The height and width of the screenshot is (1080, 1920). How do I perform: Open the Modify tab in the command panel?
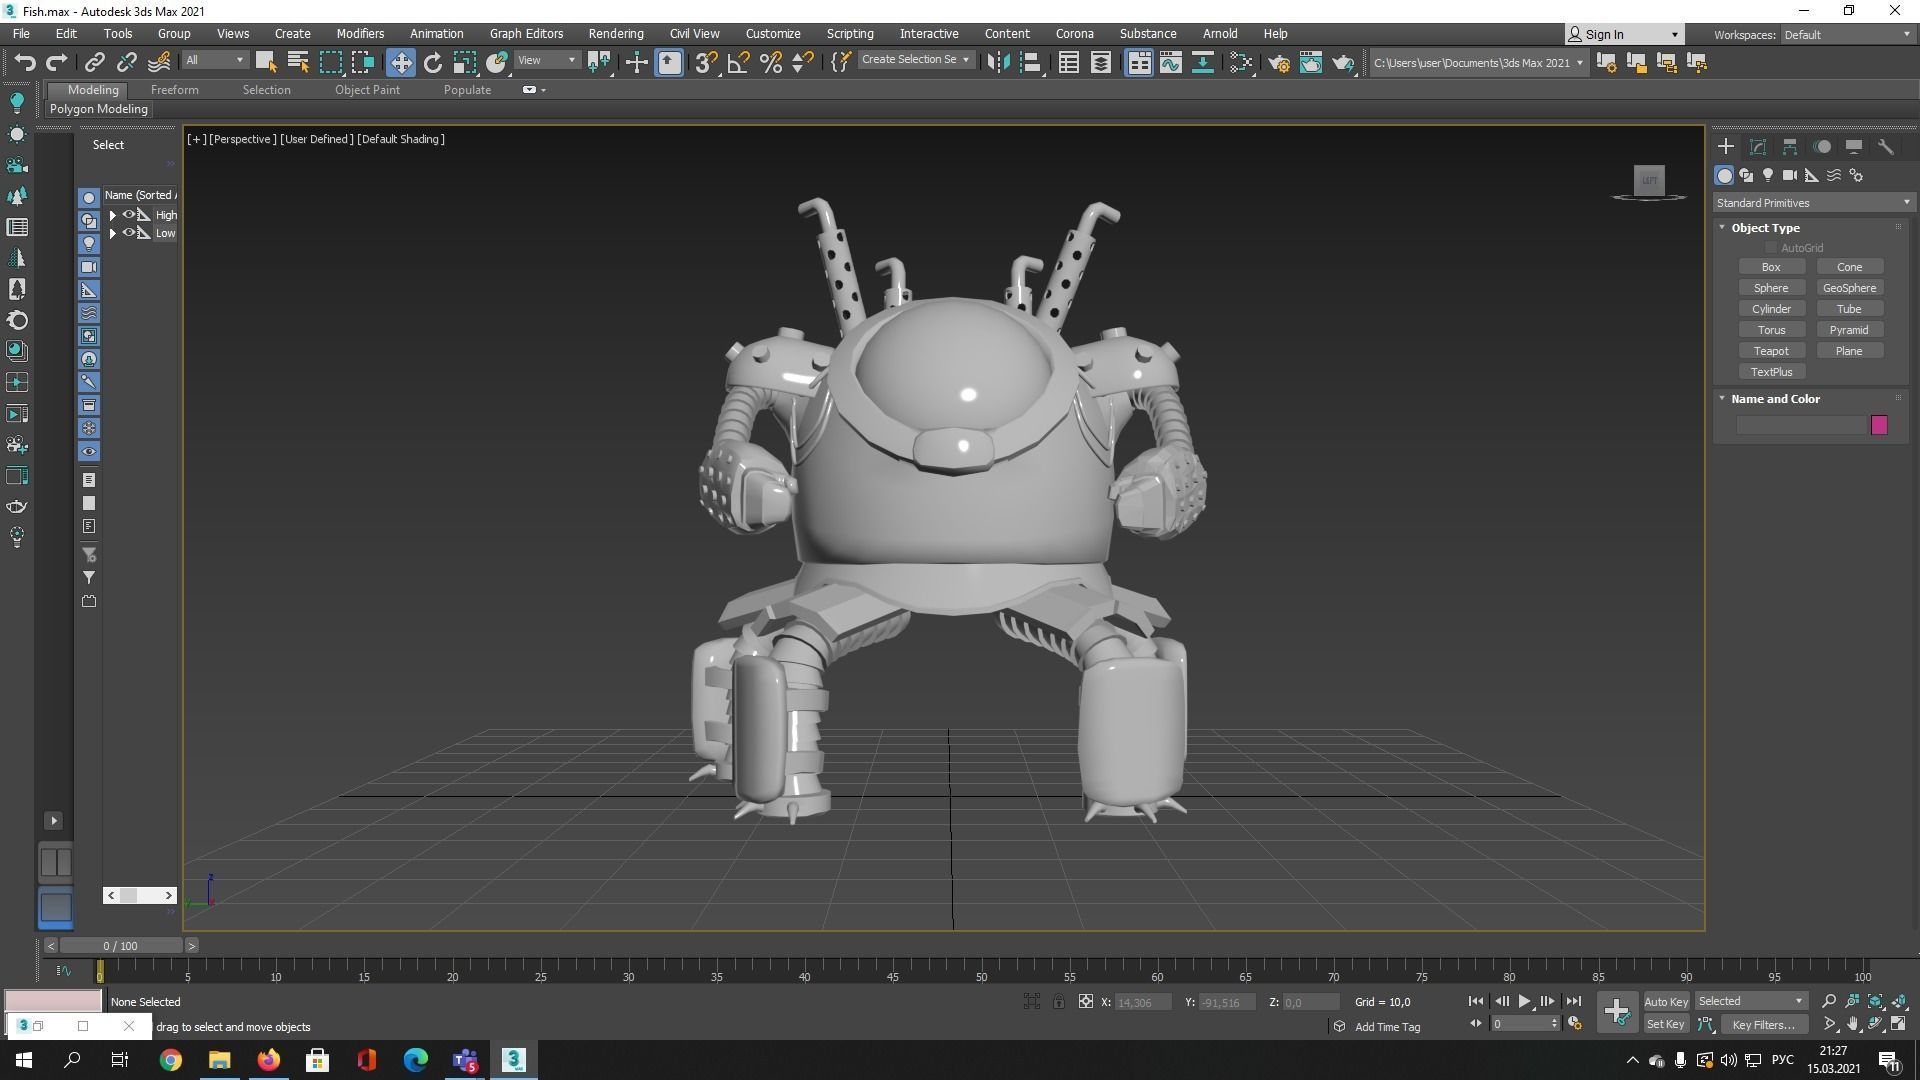(1758, 147)
